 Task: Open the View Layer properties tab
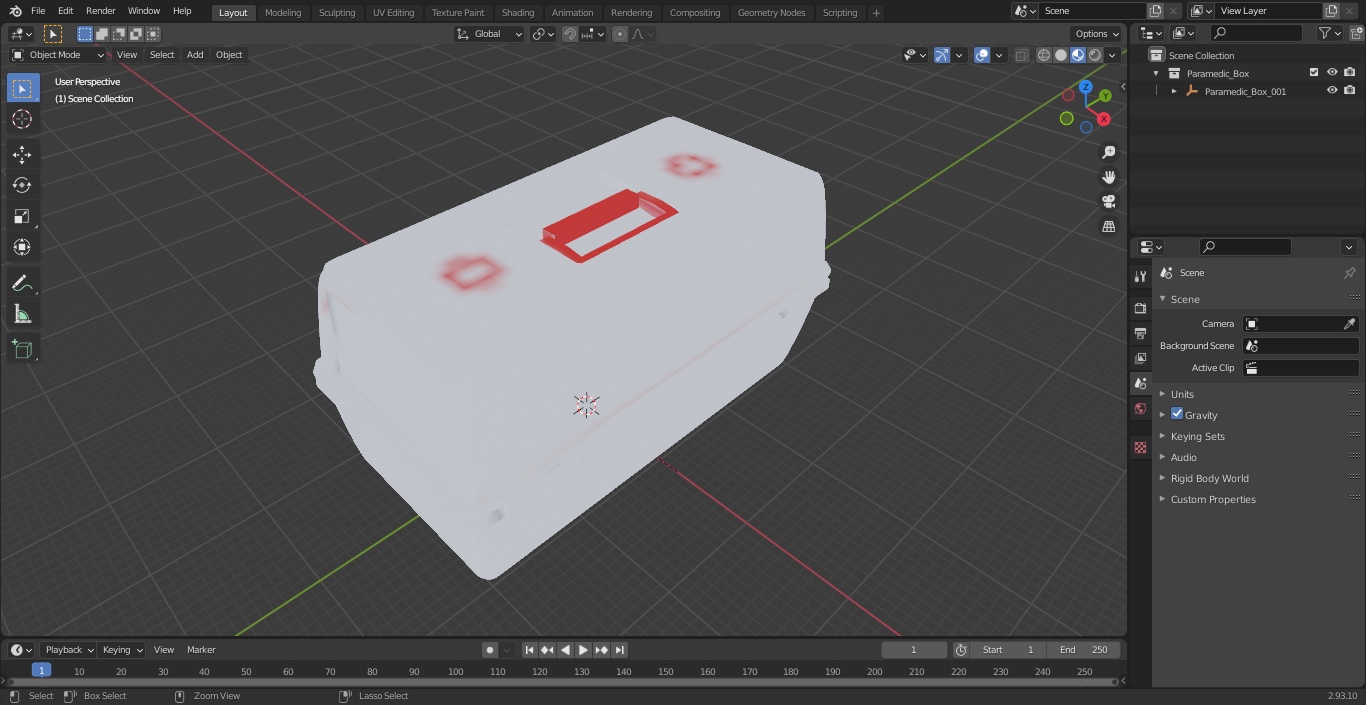pyautogui.click(x=1140, y=358)
